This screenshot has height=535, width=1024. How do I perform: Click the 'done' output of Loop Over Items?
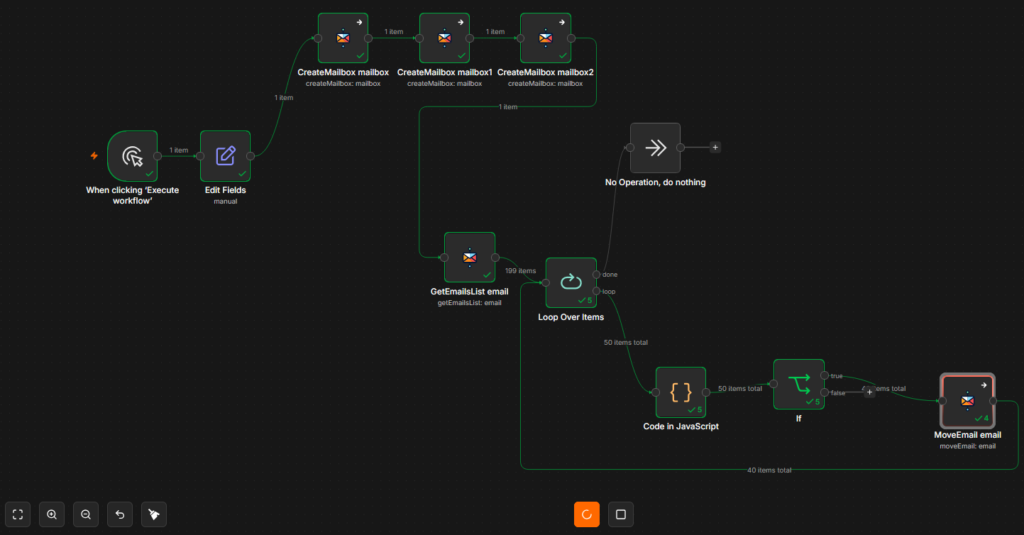coord(596,274)
